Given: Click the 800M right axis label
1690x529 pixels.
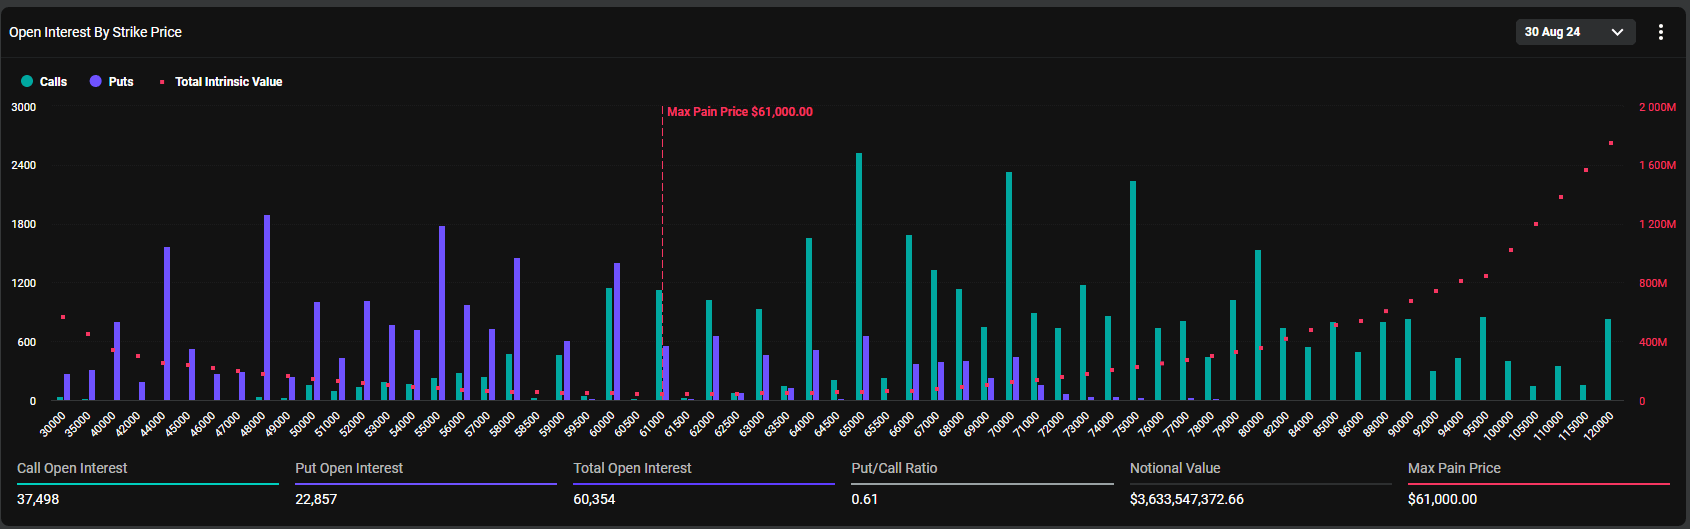Looking at the screenshot, I should 1653,284.
